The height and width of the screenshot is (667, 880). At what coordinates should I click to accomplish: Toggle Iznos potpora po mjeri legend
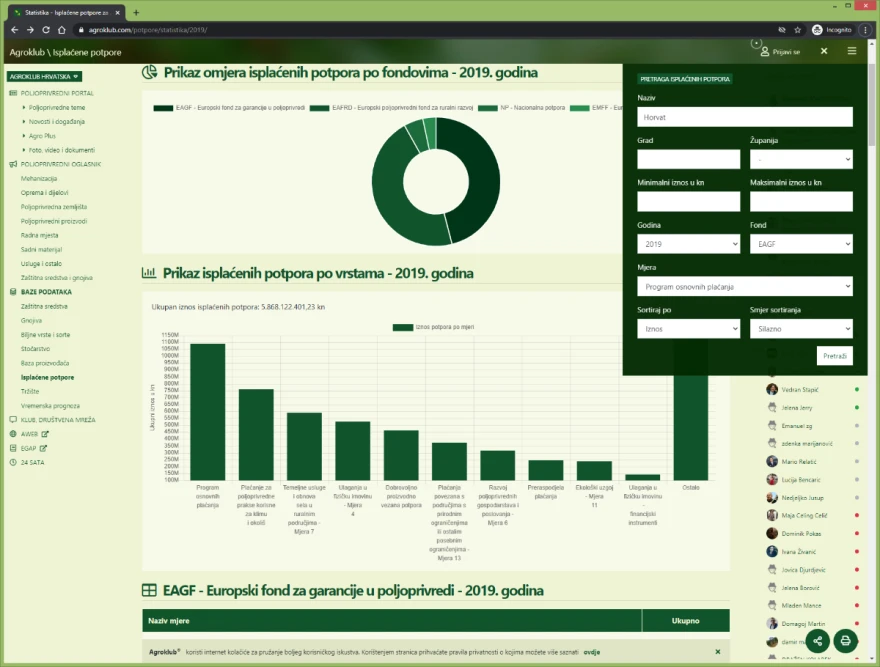(x=433, y=327)
